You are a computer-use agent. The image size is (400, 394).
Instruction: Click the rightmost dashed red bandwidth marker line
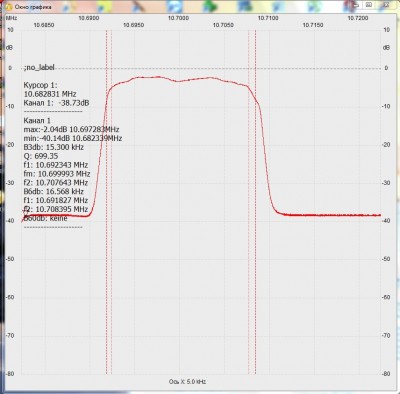pyautogui.click(x=255, y=202)
